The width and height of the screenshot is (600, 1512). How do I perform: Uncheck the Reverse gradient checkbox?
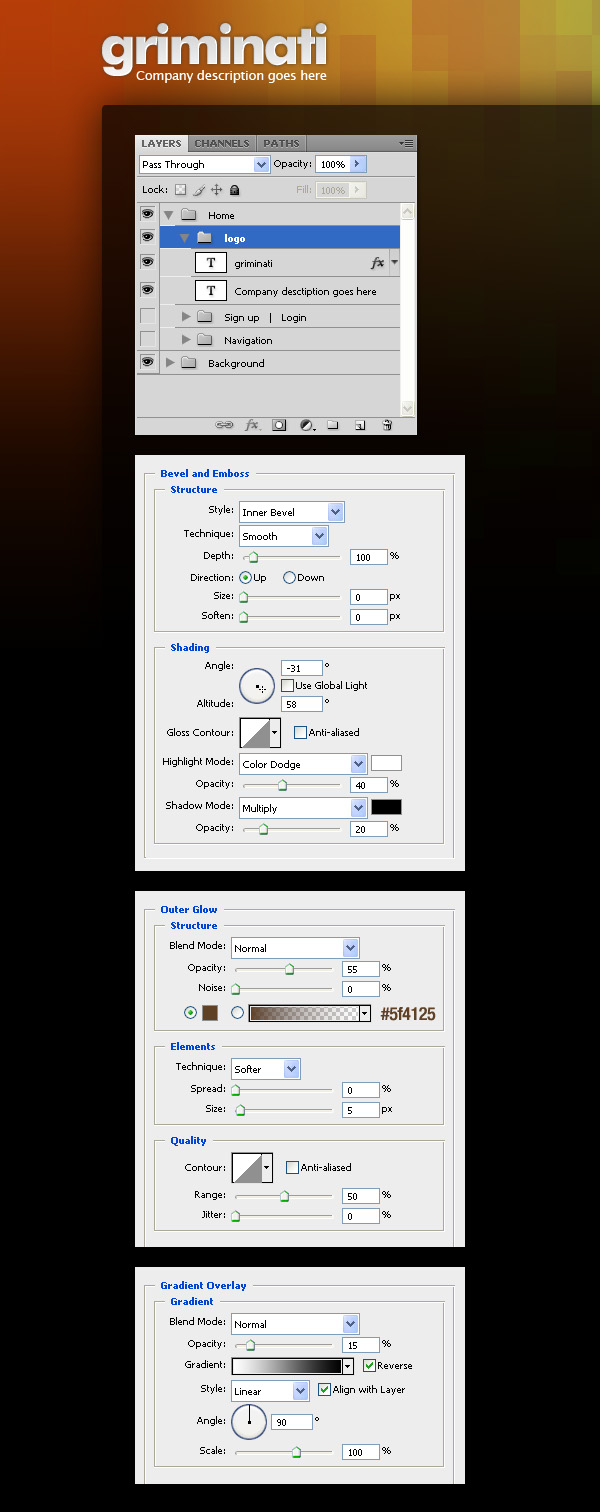click(369, 1365)
